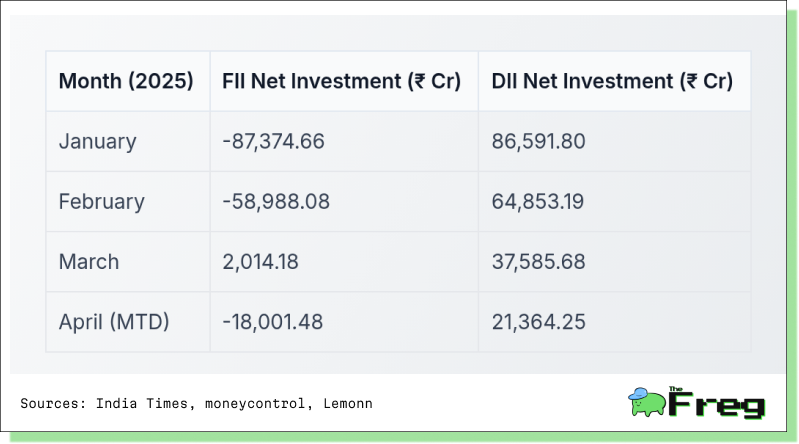
Task: Click the April (MTD) row label
Action: pyautogui.click(x=114, y=322)
